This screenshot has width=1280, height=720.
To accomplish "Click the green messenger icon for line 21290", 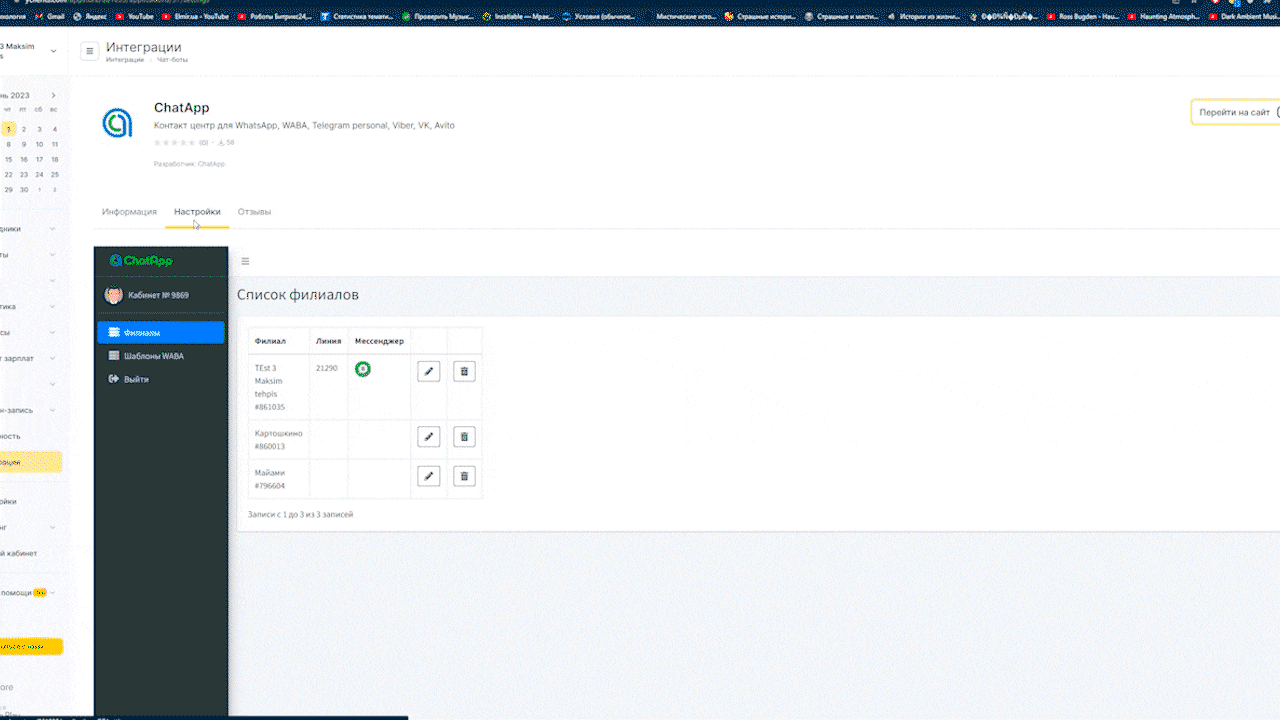I will coord(363,370).
